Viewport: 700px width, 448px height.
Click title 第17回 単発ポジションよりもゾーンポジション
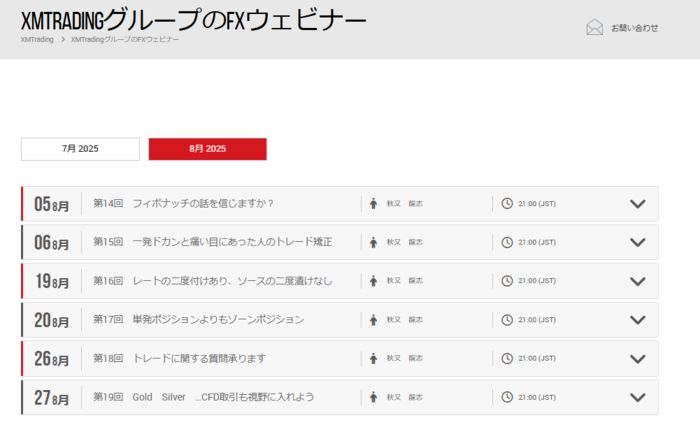pyautogui.click(x=198, y=319)
